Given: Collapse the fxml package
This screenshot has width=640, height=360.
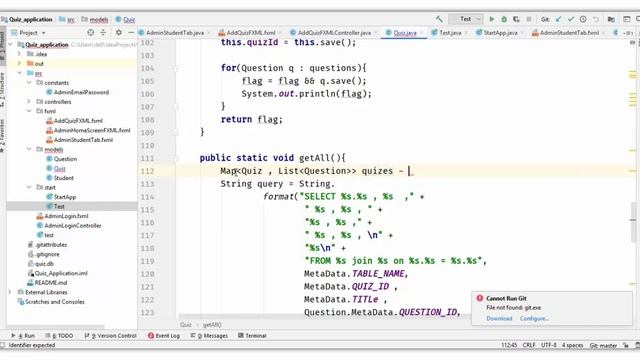Looking at the screenshot, I should (x=29, y=111).
